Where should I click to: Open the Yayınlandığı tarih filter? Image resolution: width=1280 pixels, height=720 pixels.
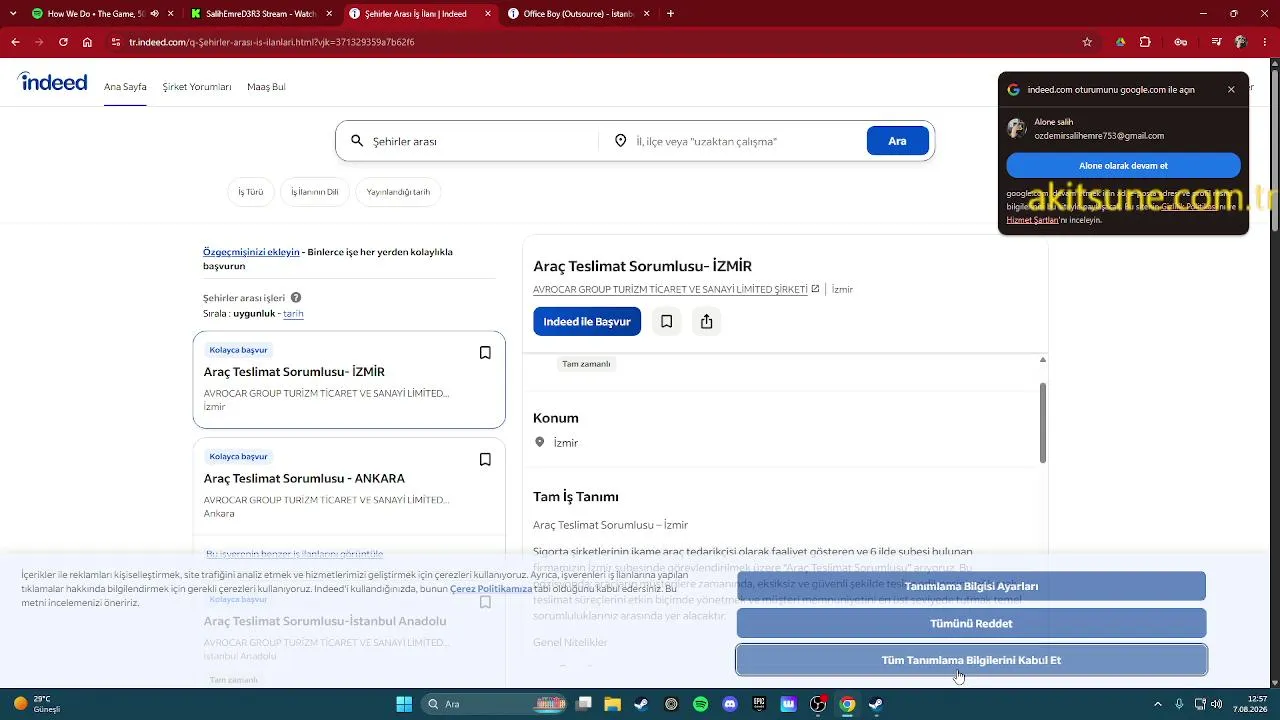pos(398,192)
